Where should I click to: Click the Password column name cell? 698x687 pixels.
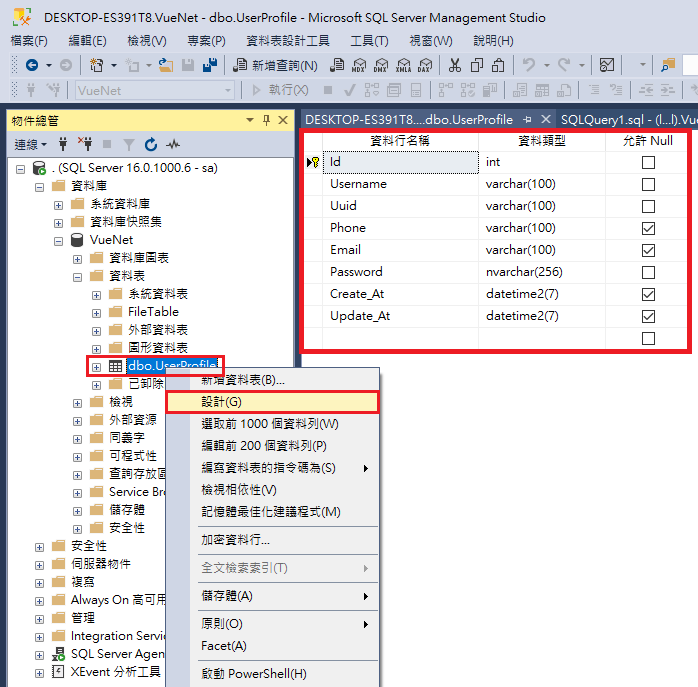point(401,272)
